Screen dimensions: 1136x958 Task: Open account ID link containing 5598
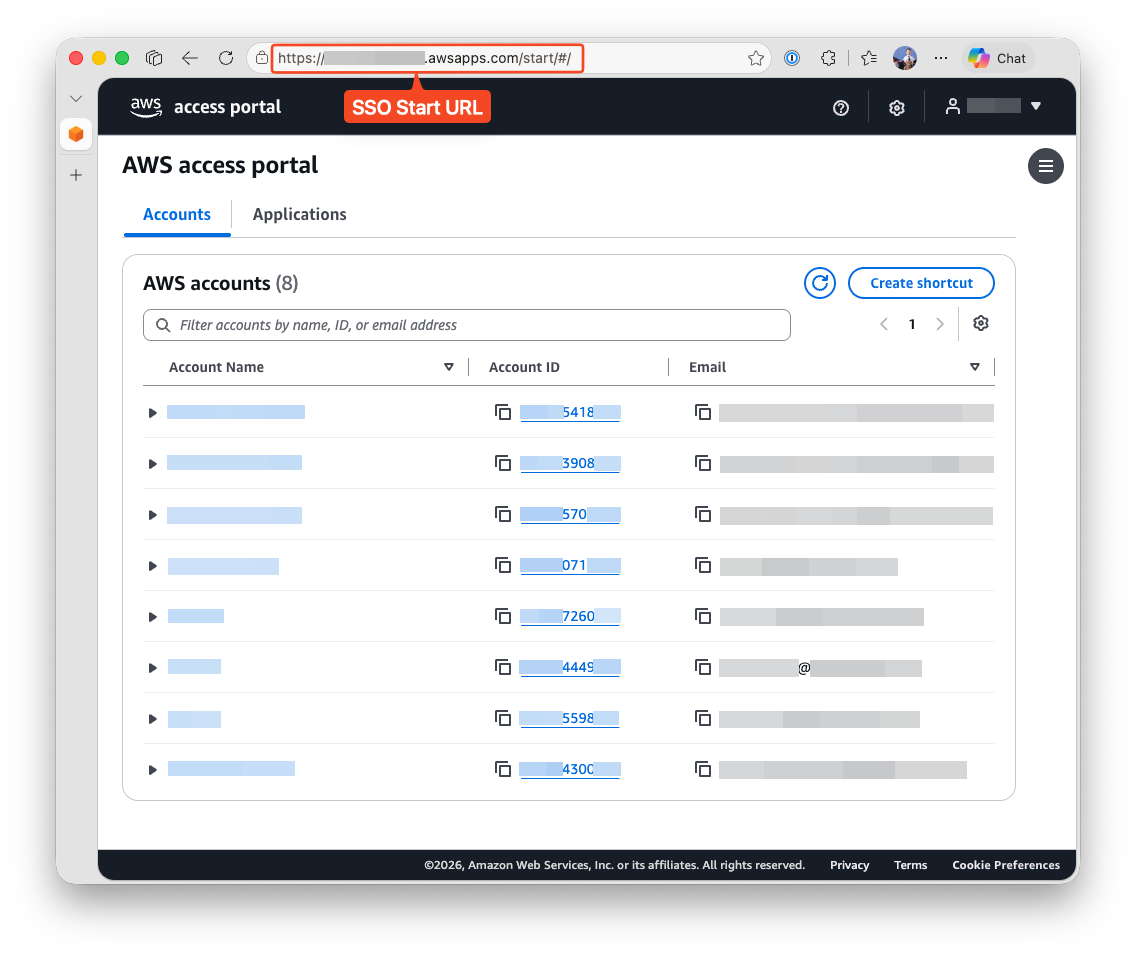pyautogui.click(x=570, y=718)
